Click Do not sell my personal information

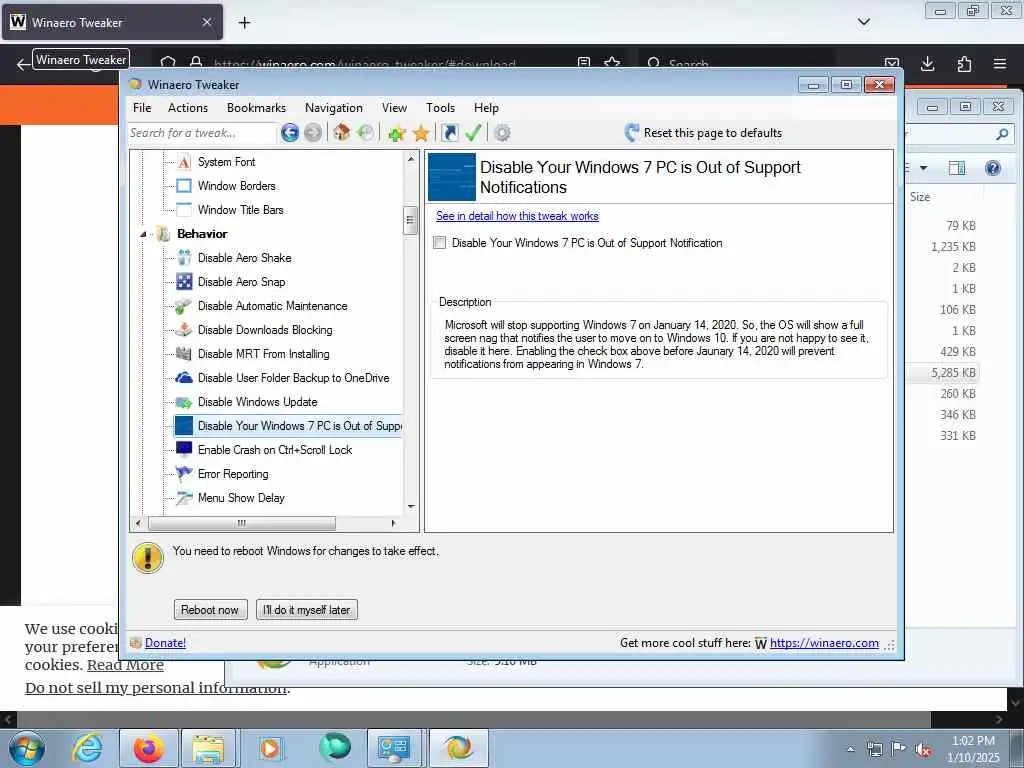click(x=157, y=688)
